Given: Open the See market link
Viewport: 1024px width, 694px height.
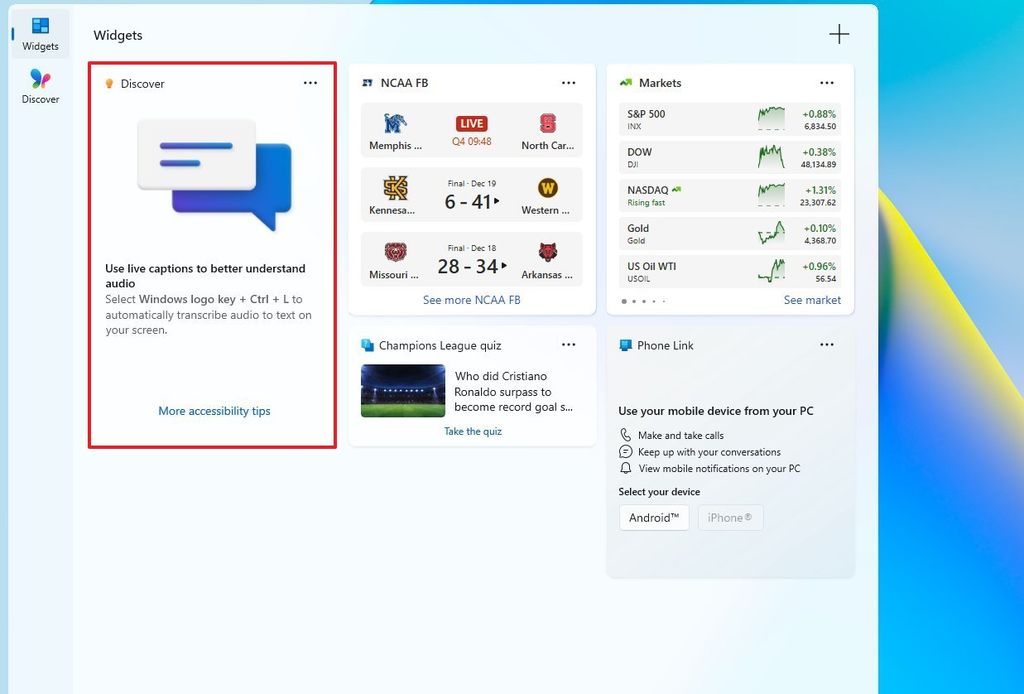Looking at the screenshot, I should [812, 300].
